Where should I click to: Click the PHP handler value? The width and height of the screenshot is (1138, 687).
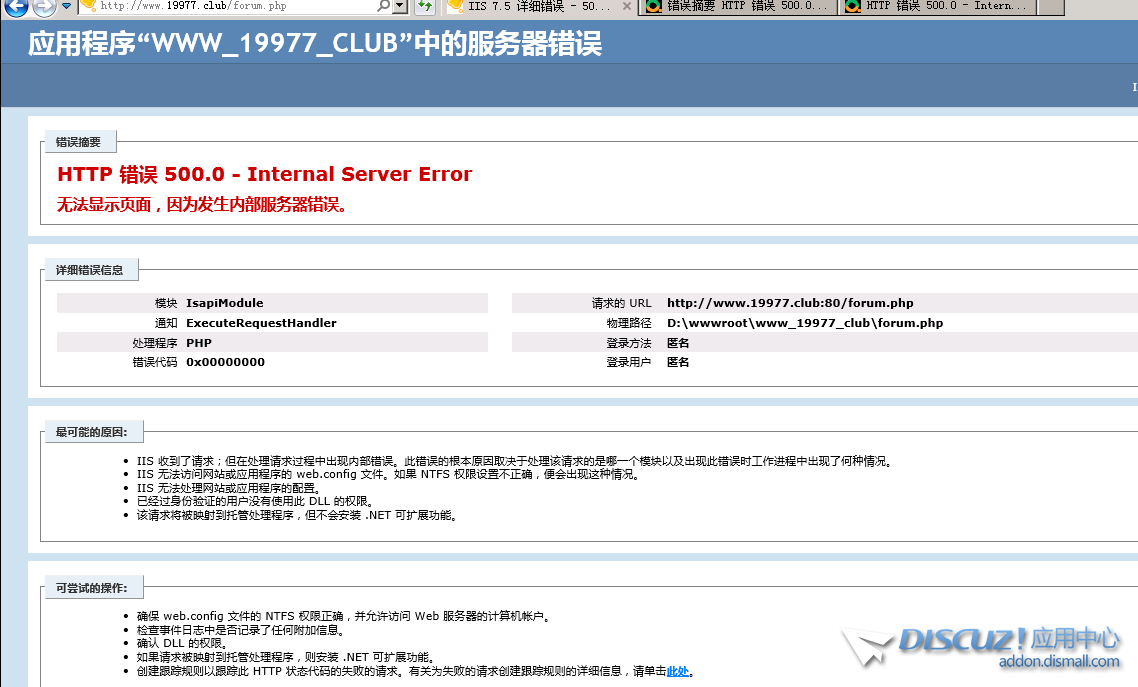(199, 343)
